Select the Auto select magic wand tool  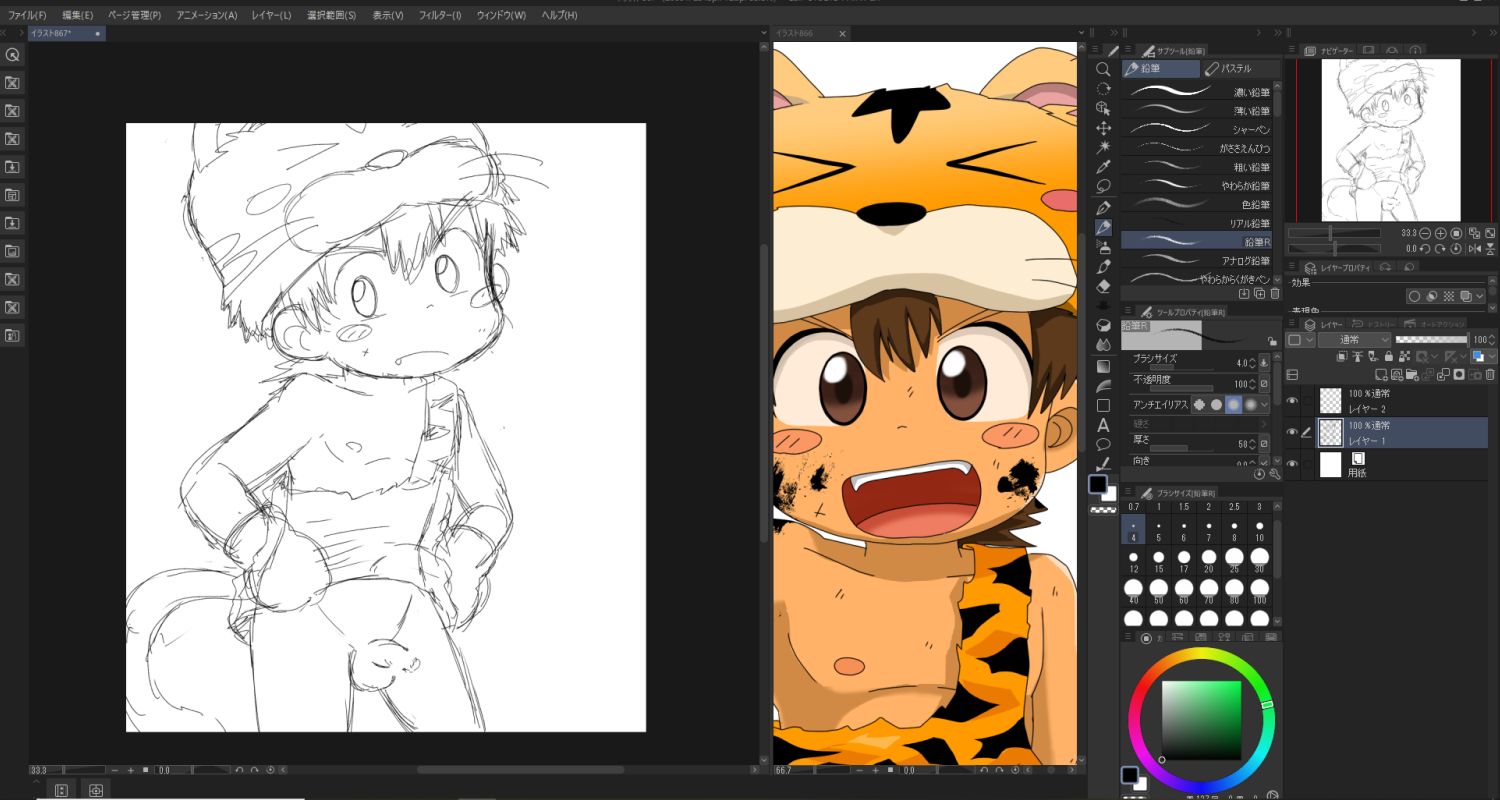click(x=1103, y=147)
